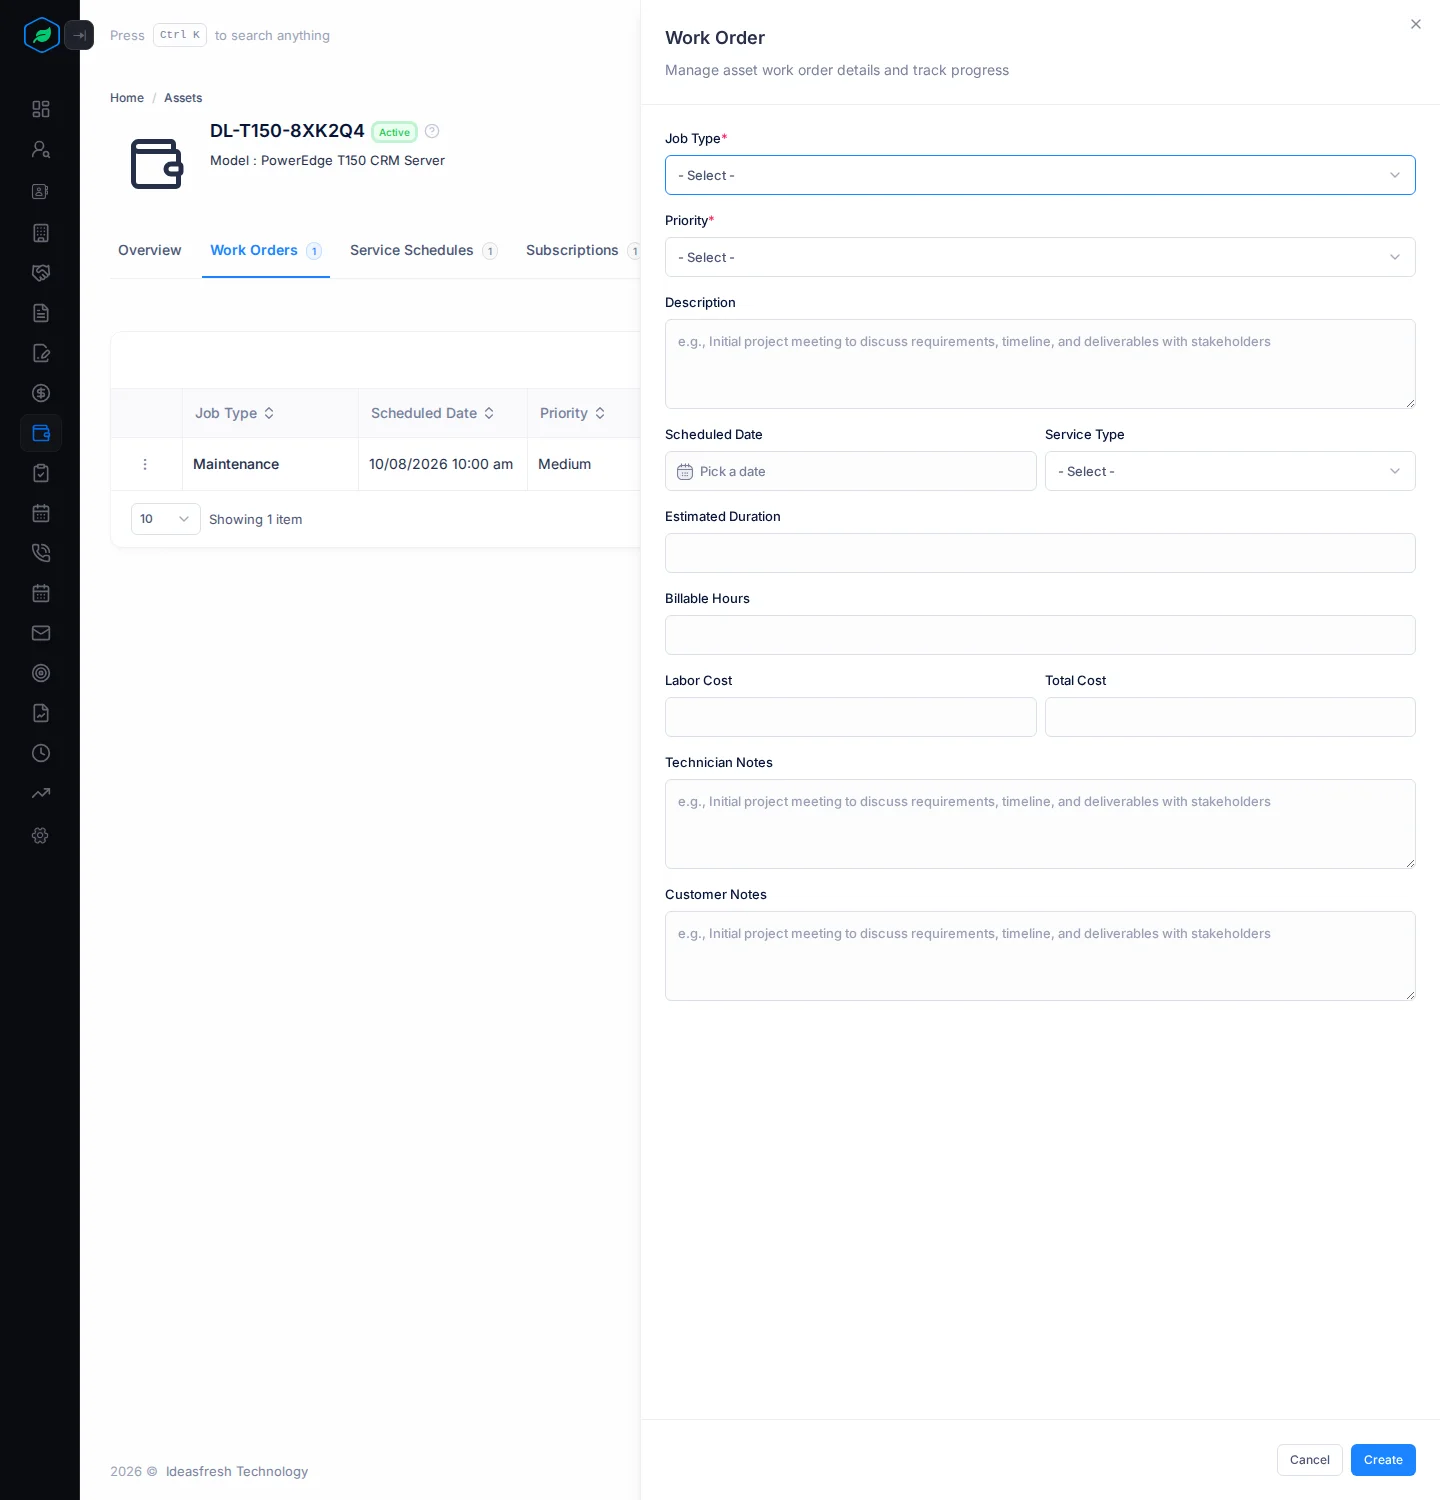Viewport: 1440px width, 1500px height.
Task: Open the wallet assets icon in sidebar
Action: coord(41,433)
